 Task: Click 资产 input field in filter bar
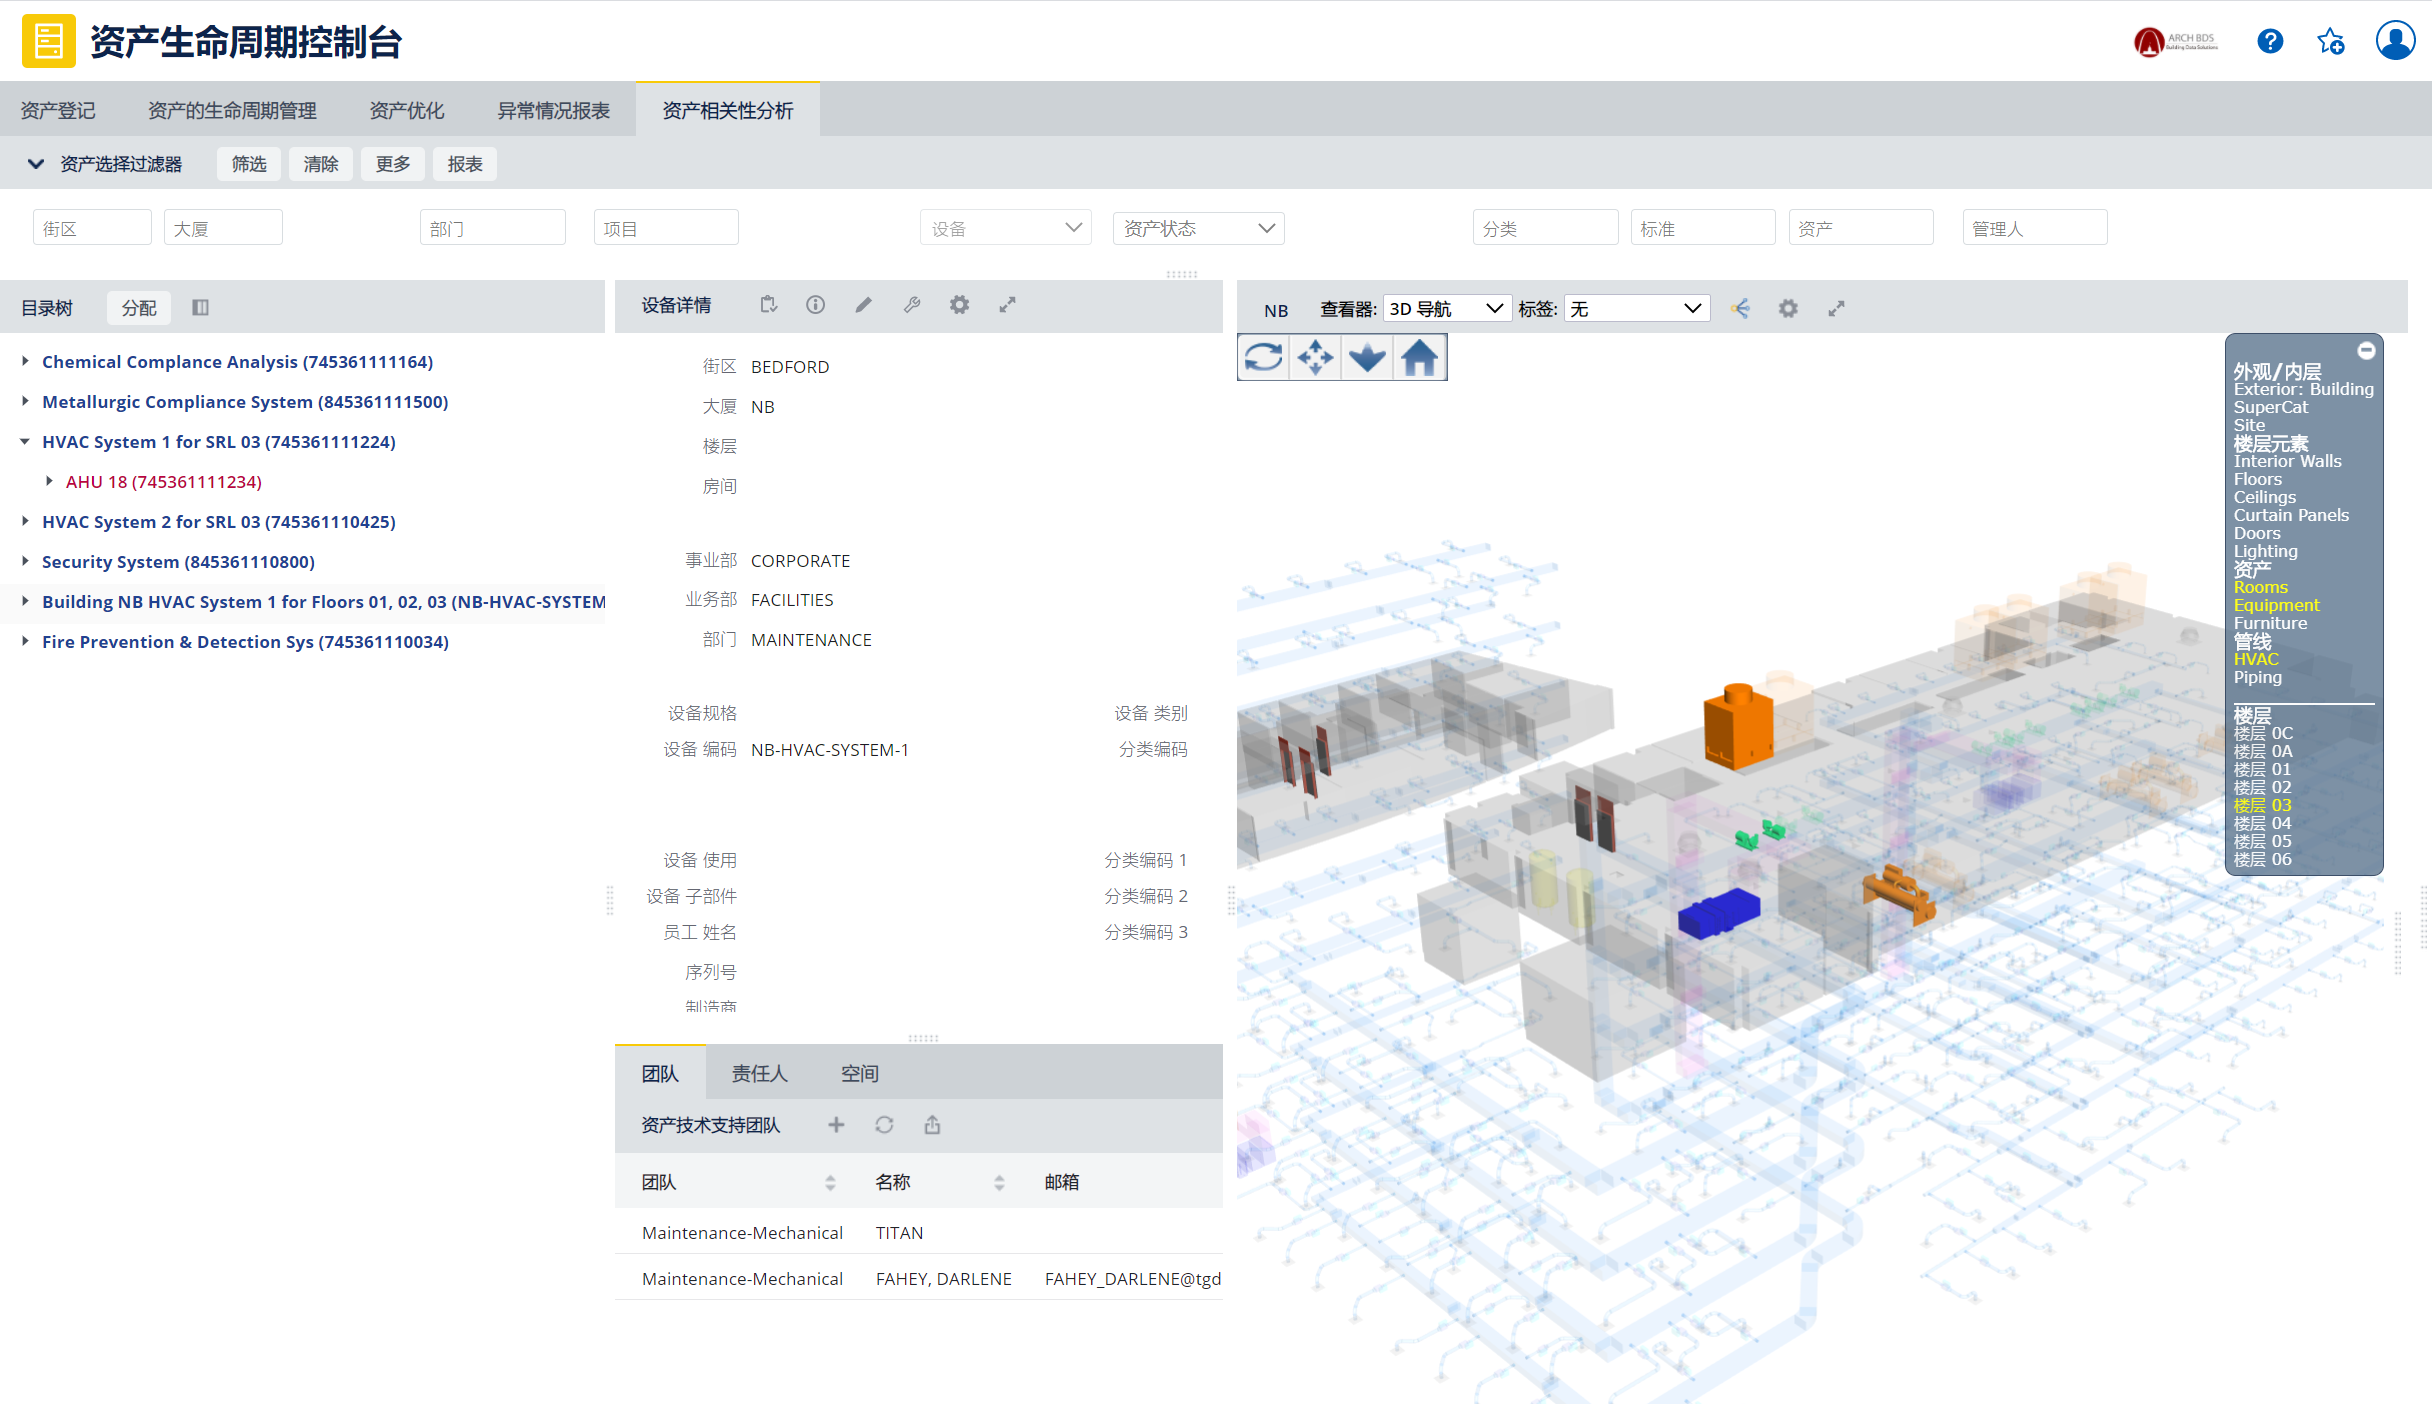click(1860, 227)
